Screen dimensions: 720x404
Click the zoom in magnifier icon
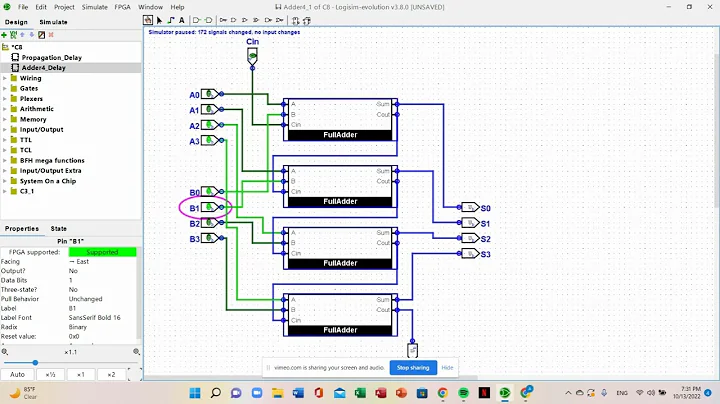[136, 352]
